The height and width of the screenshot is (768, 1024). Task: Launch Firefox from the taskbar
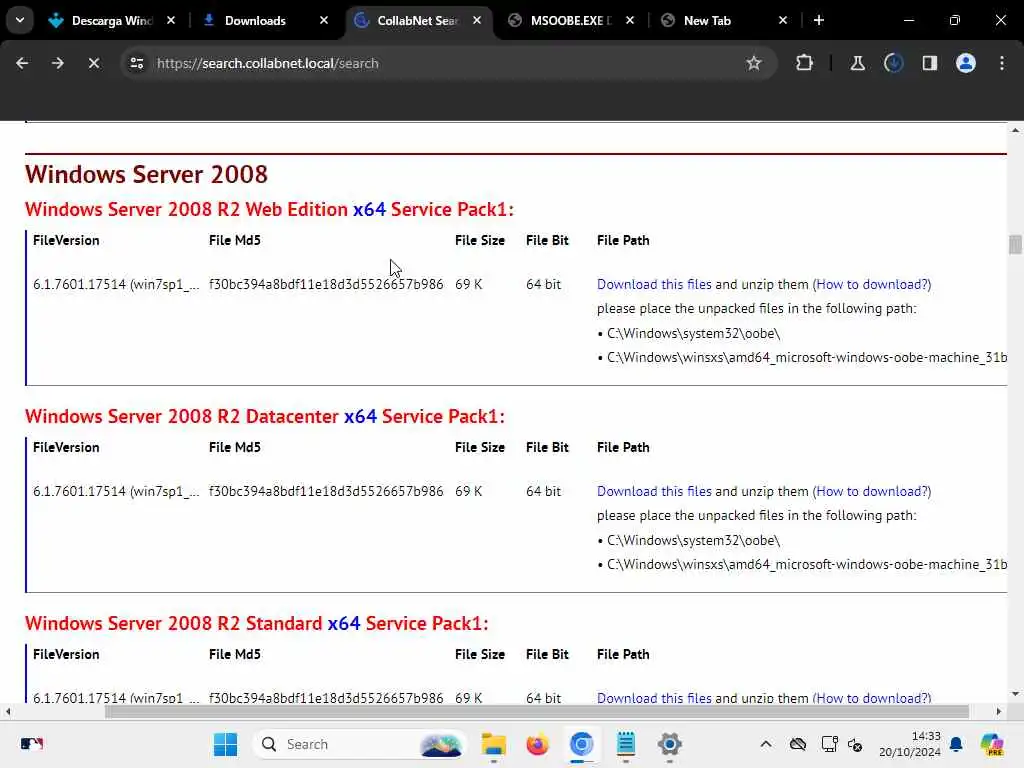537,744
